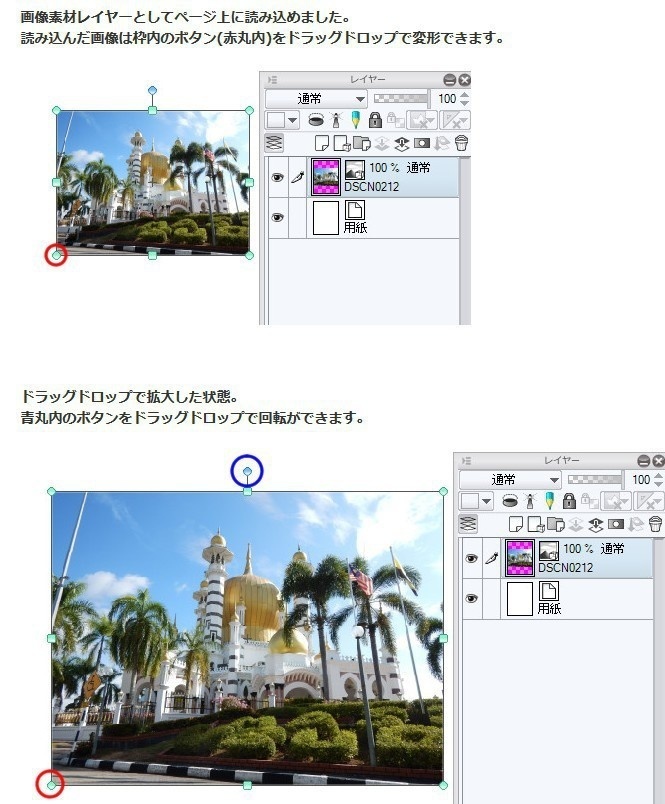Open layer color dropdown in lower panel
Viewport: 665px width, 804px height.
click(476, 501)
